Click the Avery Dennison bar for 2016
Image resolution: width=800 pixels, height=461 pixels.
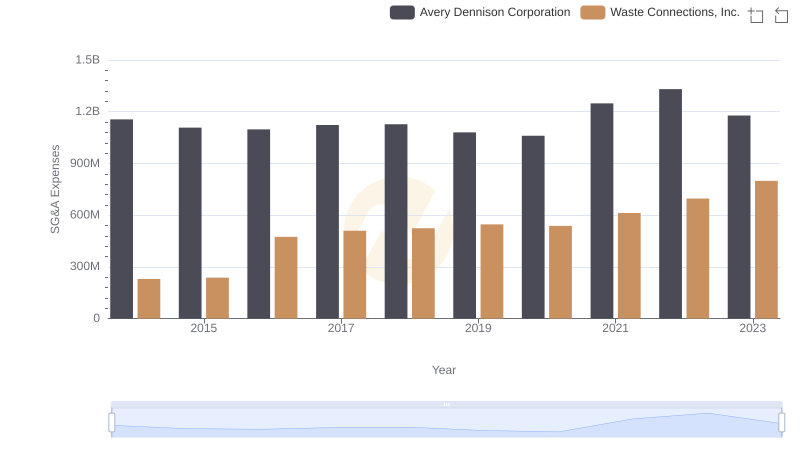point(259,224)
